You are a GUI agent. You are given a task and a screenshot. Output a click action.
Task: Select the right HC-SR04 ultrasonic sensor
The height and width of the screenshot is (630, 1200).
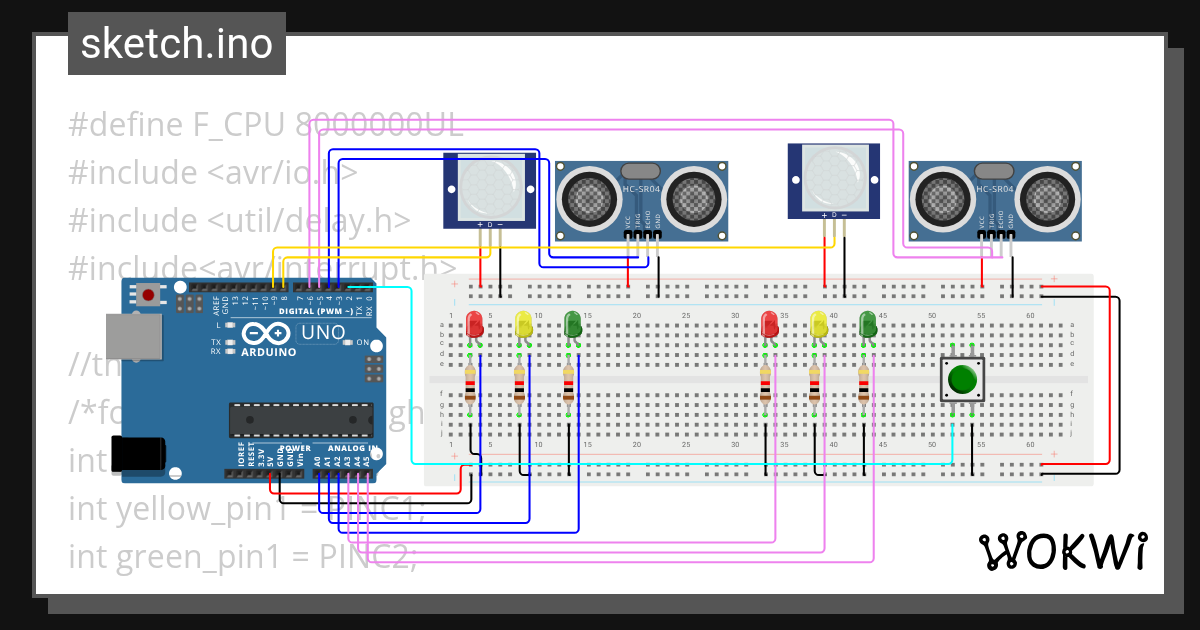[x=995, y=200]
